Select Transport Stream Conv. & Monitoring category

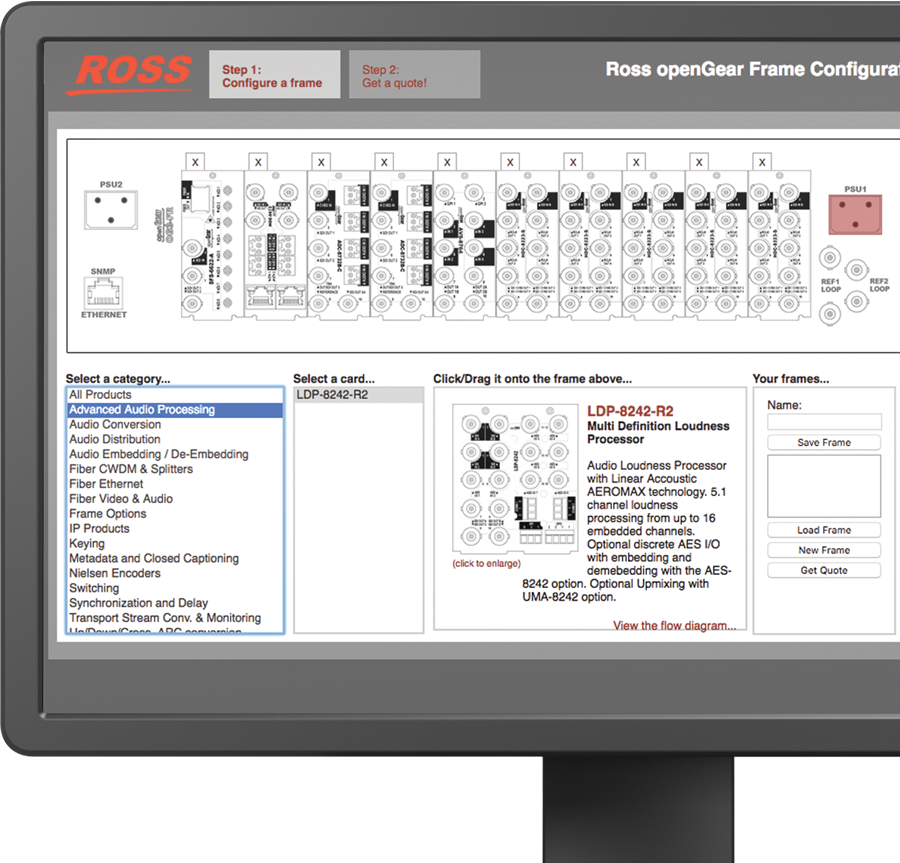click(x=175, y=619)
